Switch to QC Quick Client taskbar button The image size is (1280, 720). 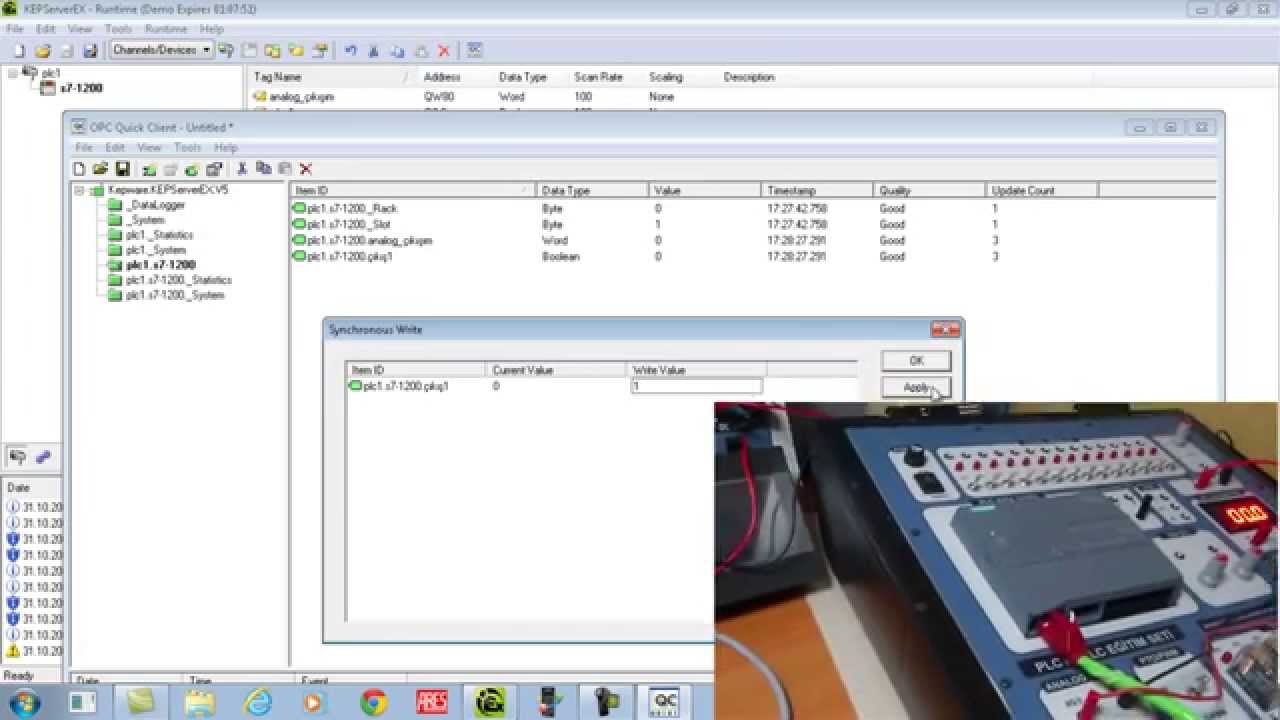coord(664,702)
